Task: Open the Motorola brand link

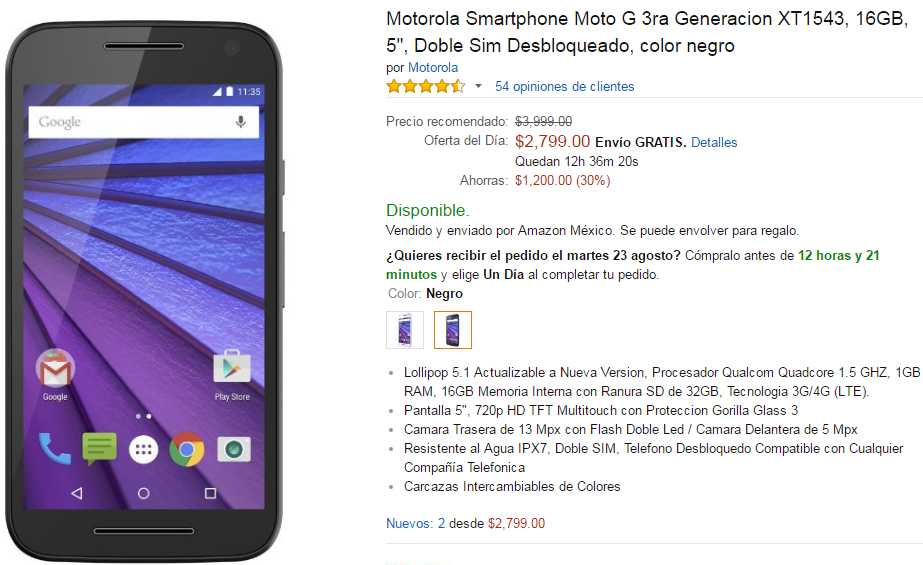Action: coord(433,68)
